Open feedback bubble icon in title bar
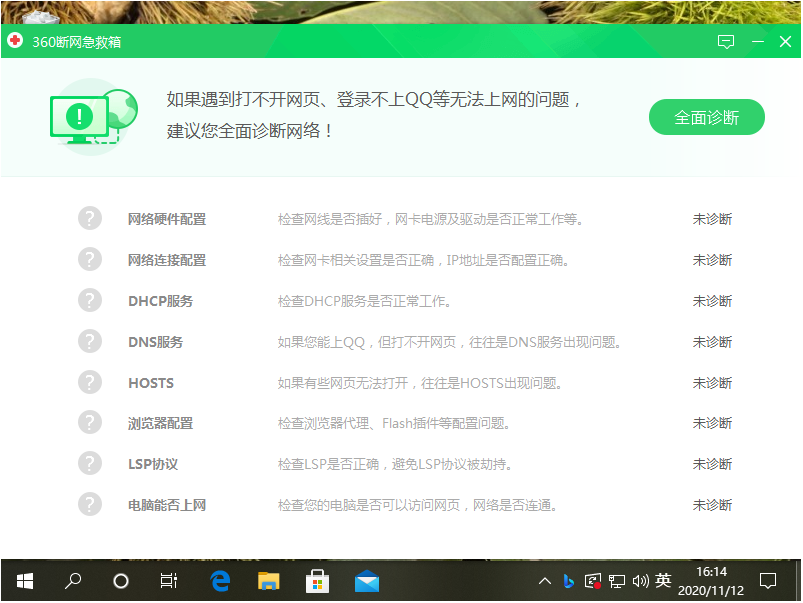 [726, 43]
